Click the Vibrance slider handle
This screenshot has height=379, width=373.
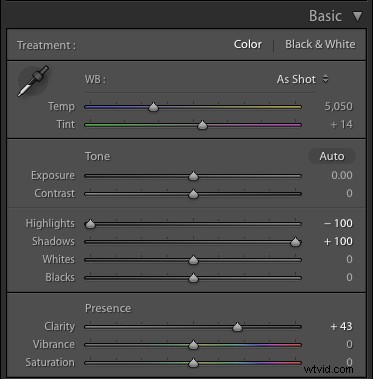193,345
